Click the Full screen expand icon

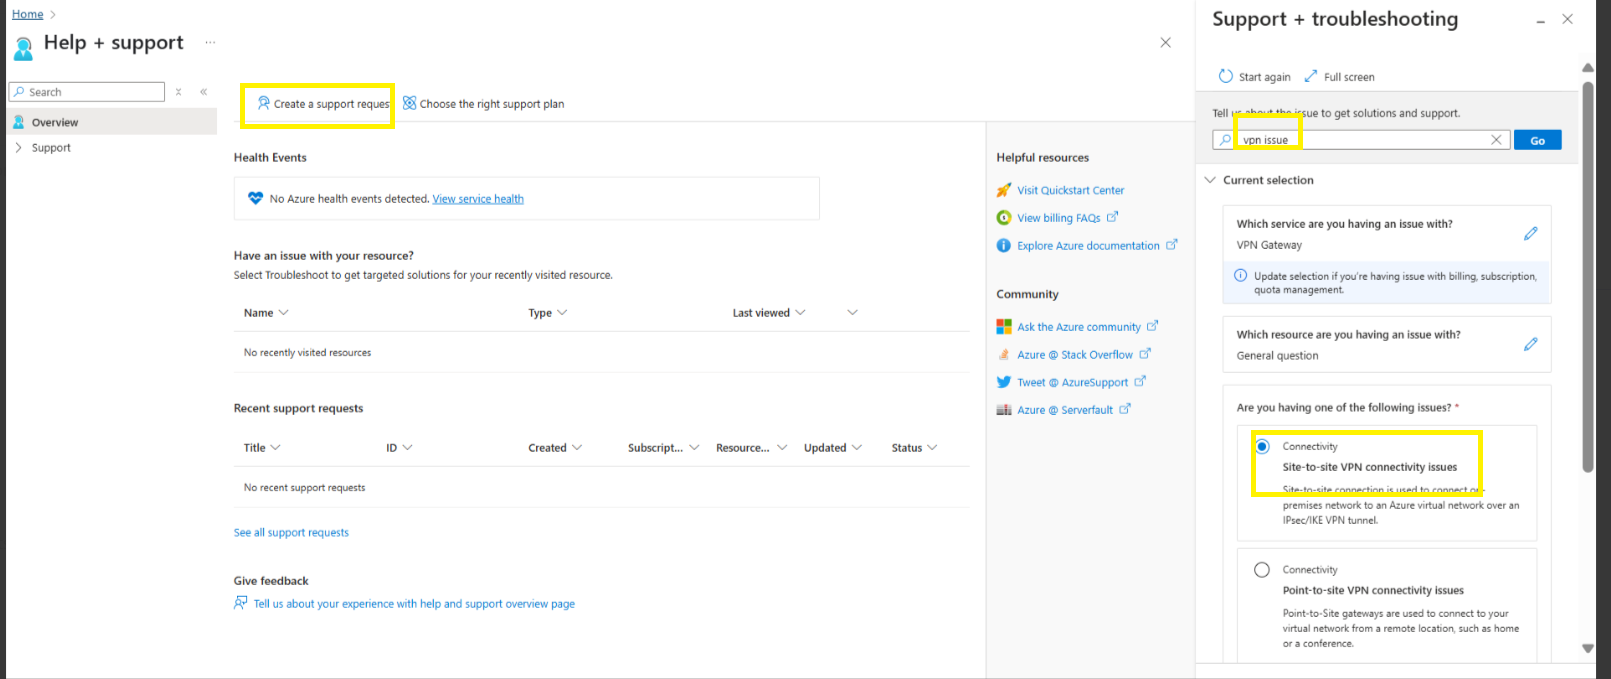point(1310,76)
